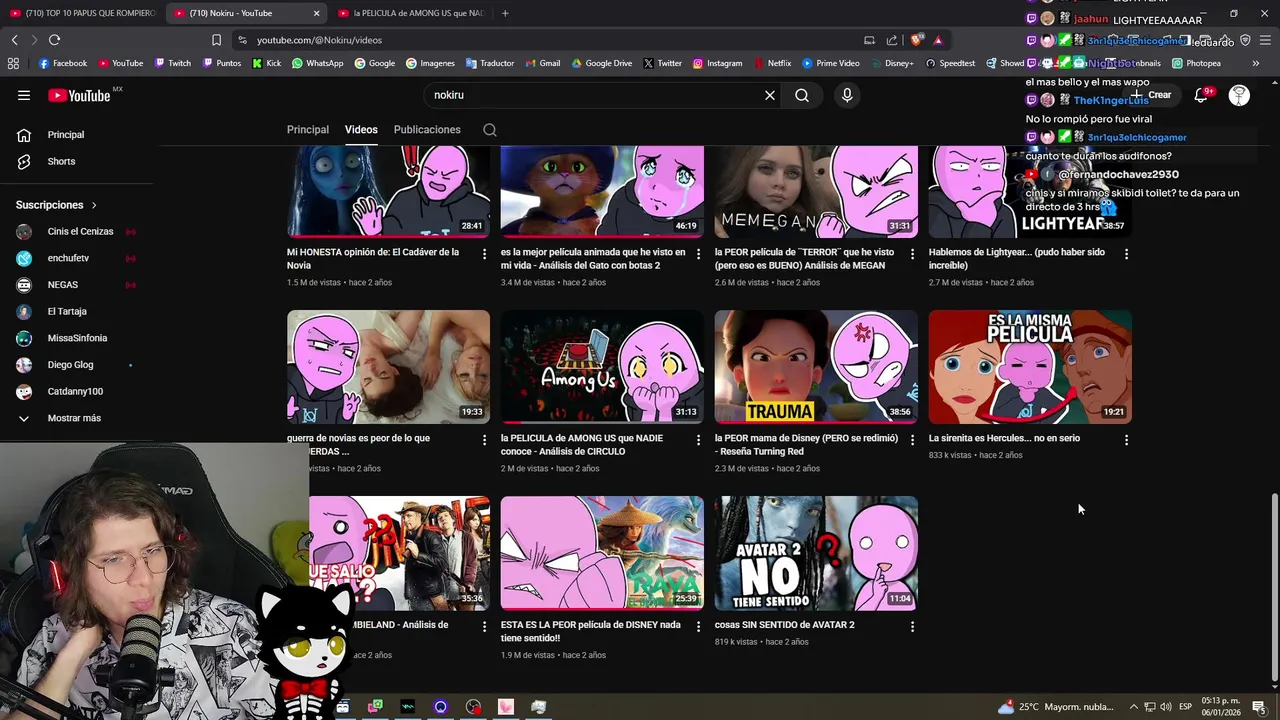Screen dimensions: 1280x720
Task: Open MissaSinfonia subscription channel
Action: pyautogui.click(x=76, y=338)
